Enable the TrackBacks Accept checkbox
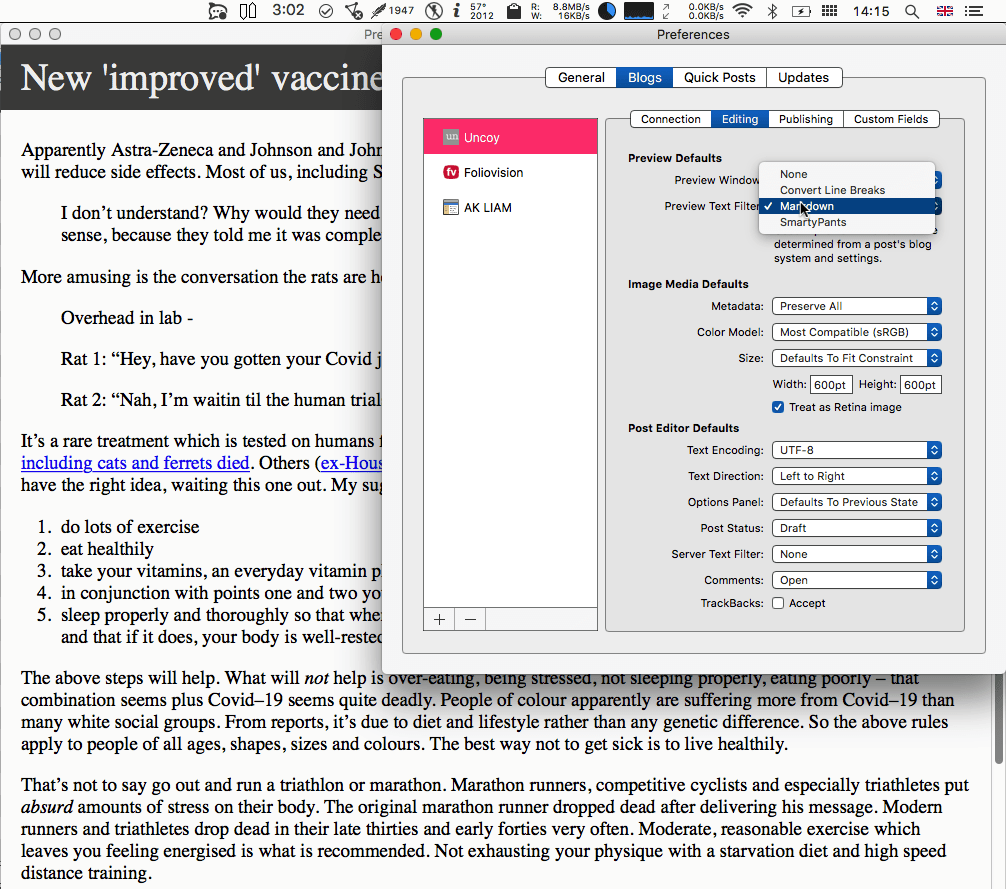Image resolution: width=1006 pixels, height=889 pixels. pyautogui.click(x=778, y=603)
